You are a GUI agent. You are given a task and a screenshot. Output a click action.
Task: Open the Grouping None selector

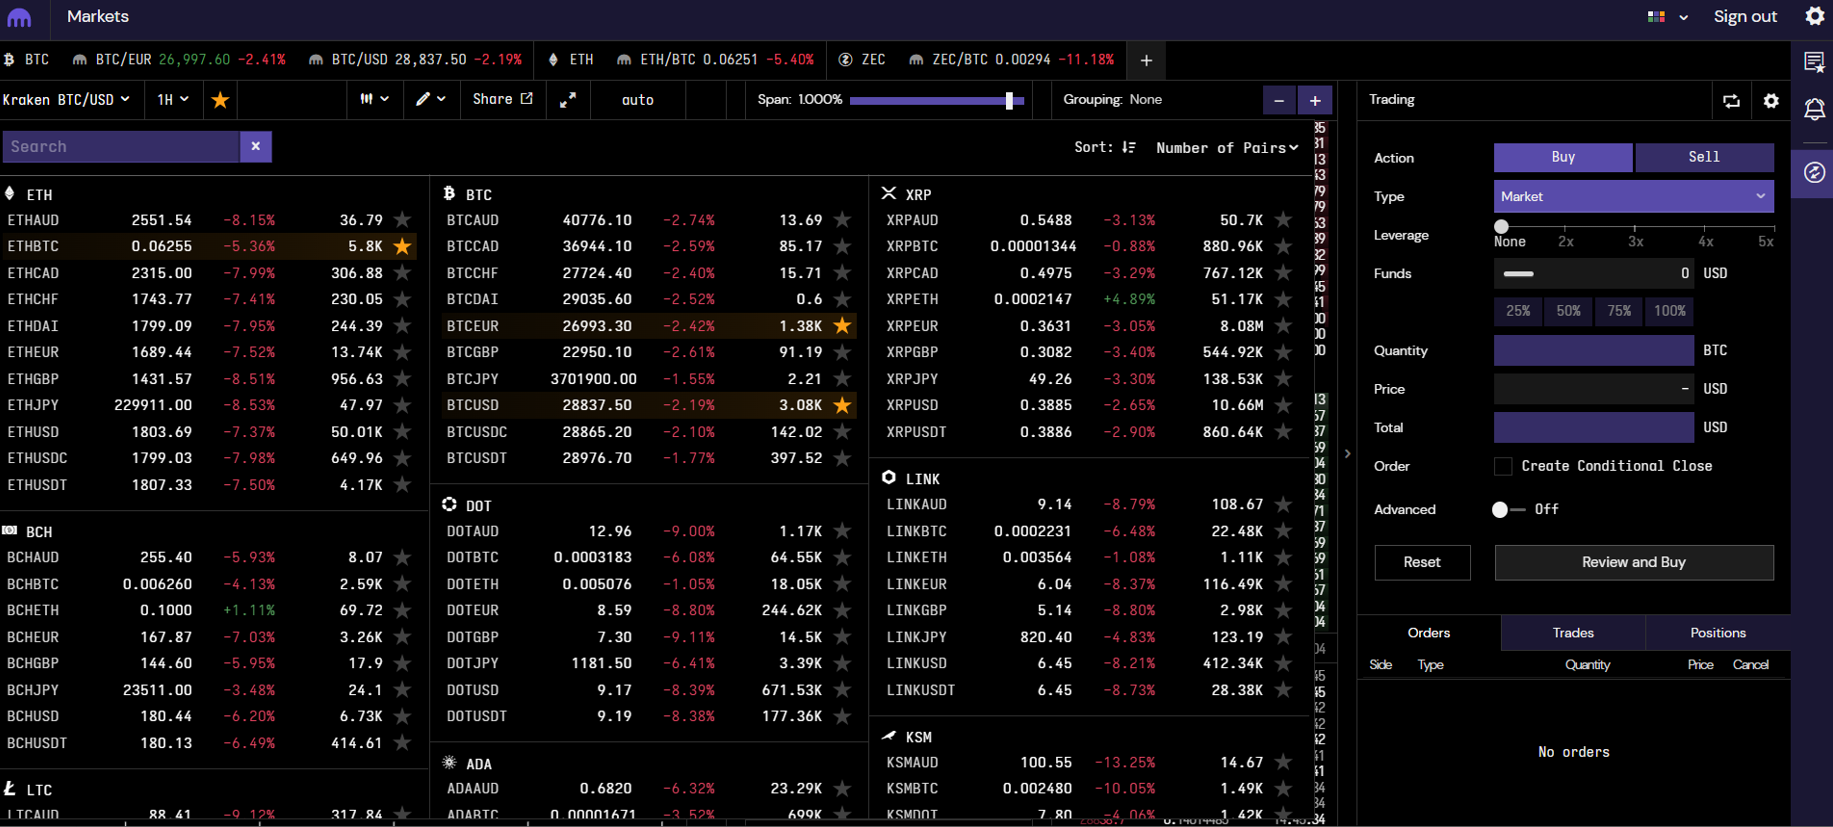(x=1112, y=99)
